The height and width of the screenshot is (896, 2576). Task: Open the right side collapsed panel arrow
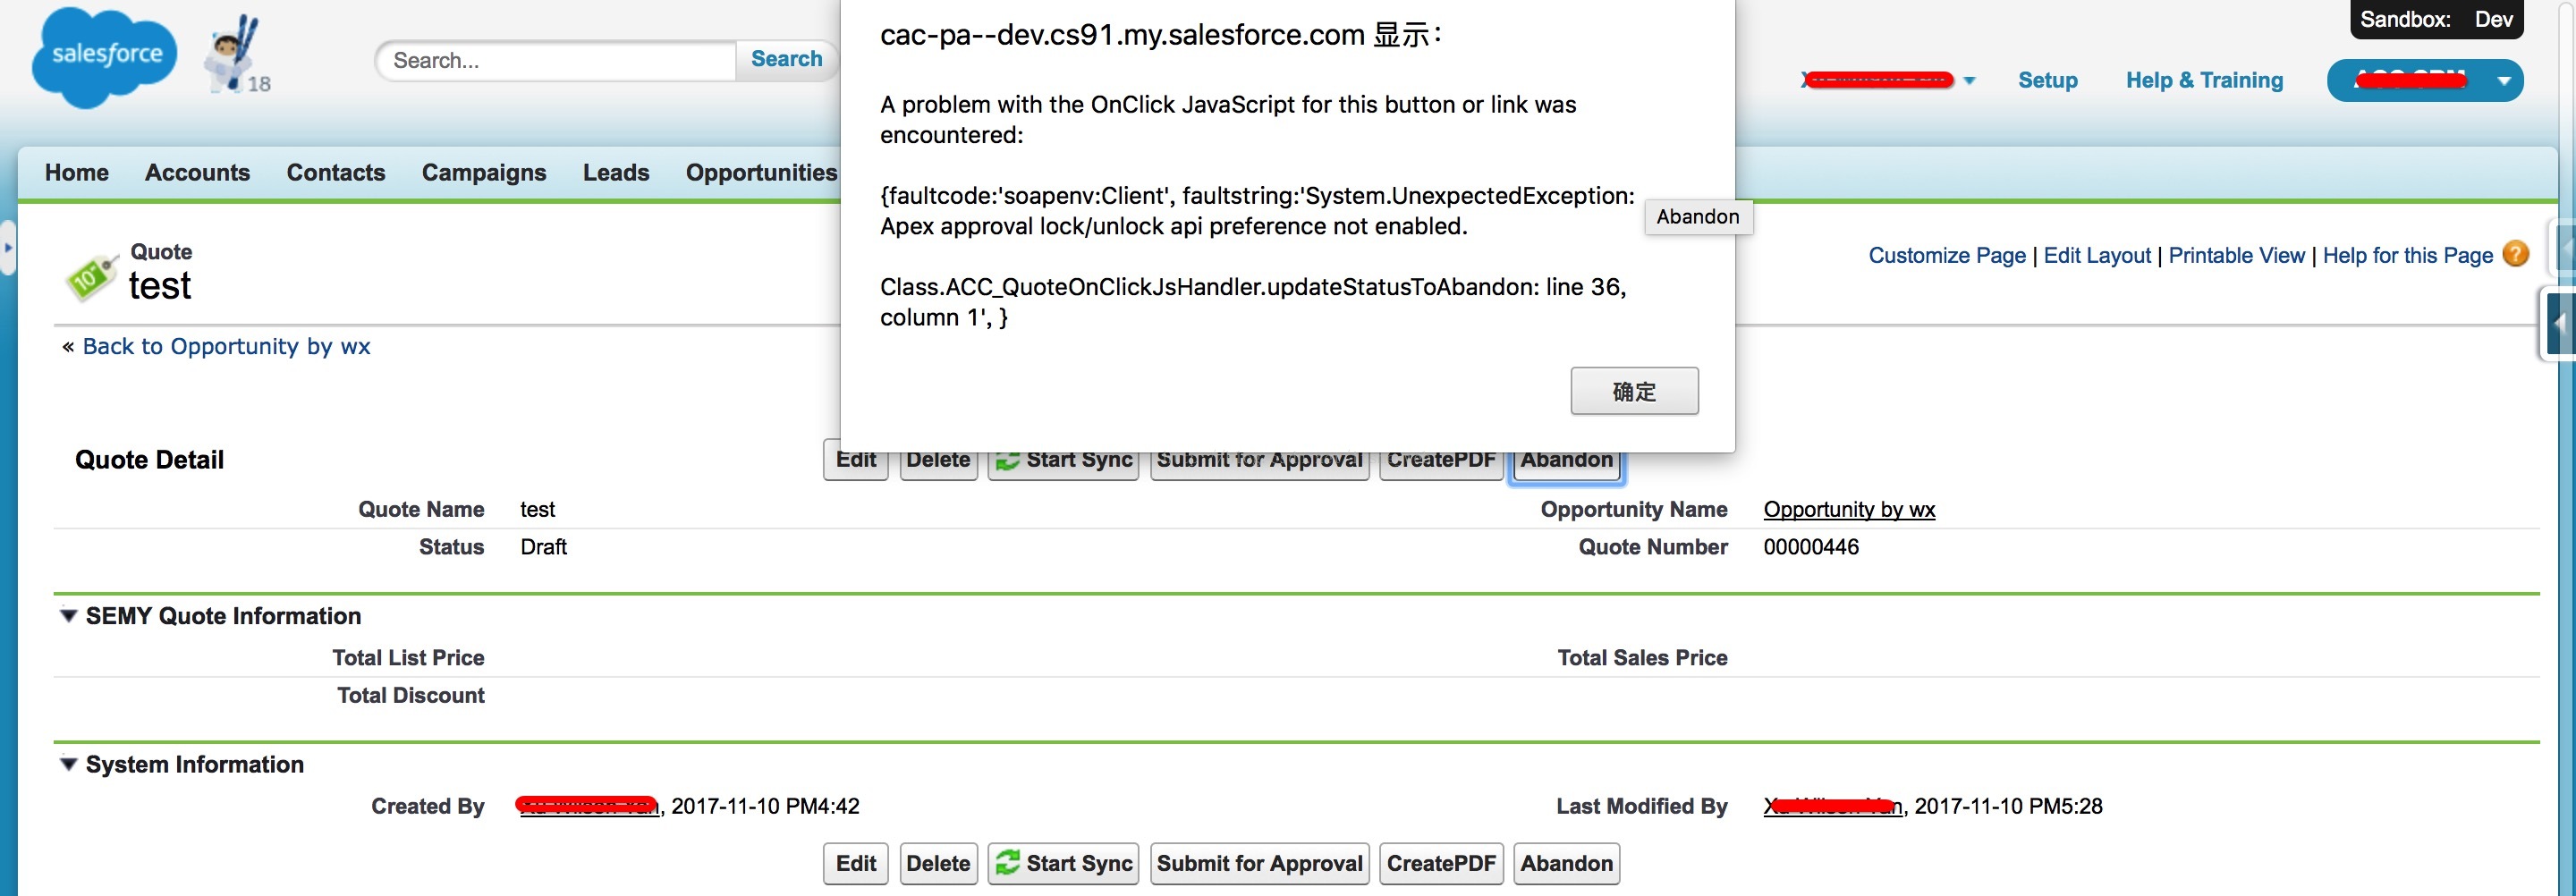(2559, 323)
